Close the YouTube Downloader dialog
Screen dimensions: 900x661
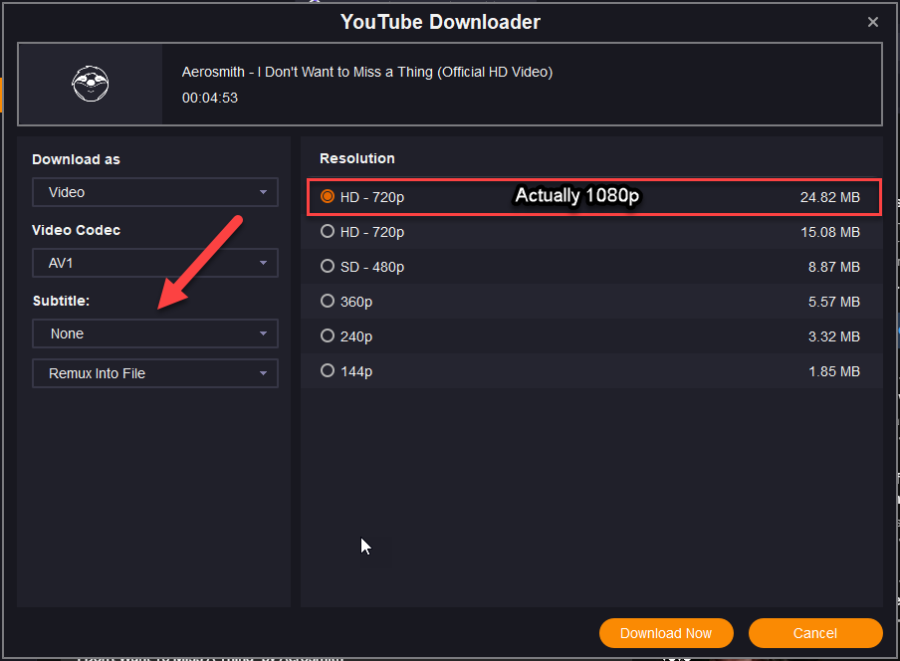pyautogui.click(x=872, y=22)
